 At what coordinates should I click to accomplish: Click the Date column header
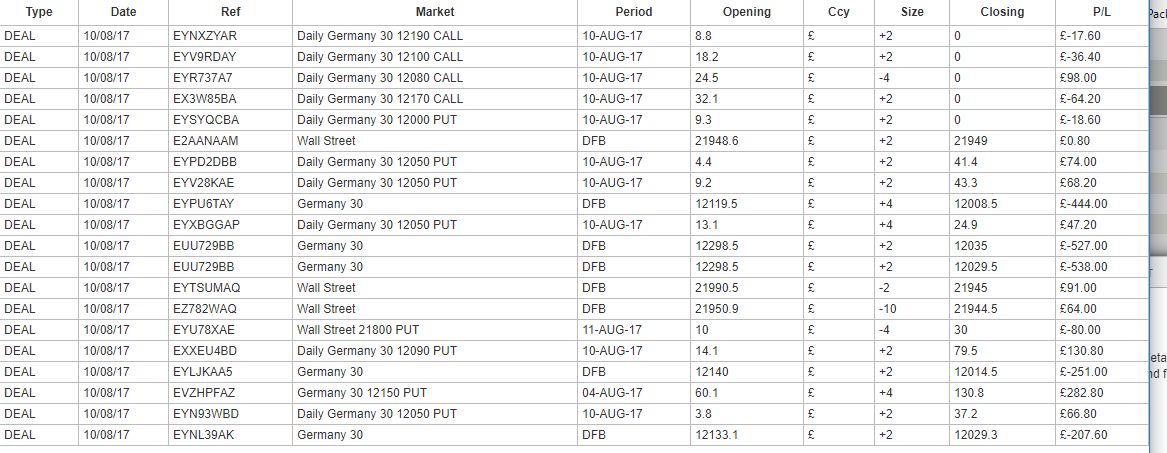[123, 12]
